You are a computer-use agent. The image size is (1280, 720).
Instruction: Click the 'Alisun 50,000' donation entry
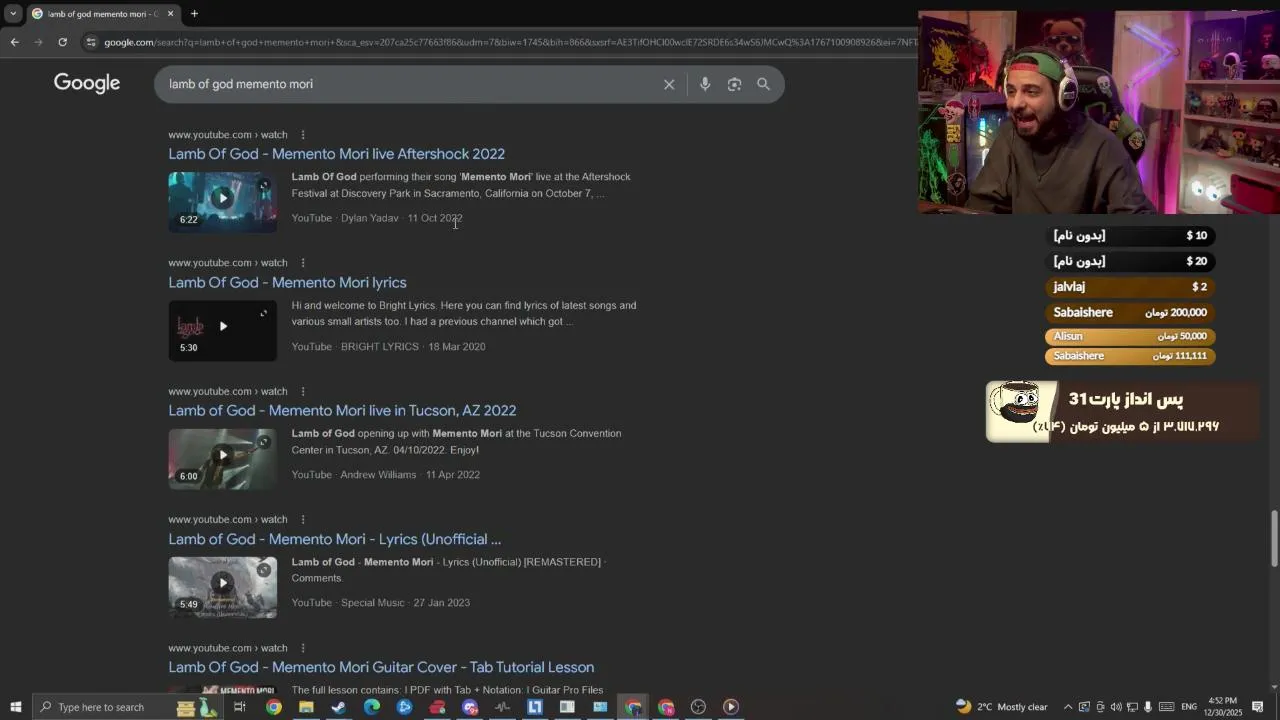pyautogui.click(x=1130, y=337)
